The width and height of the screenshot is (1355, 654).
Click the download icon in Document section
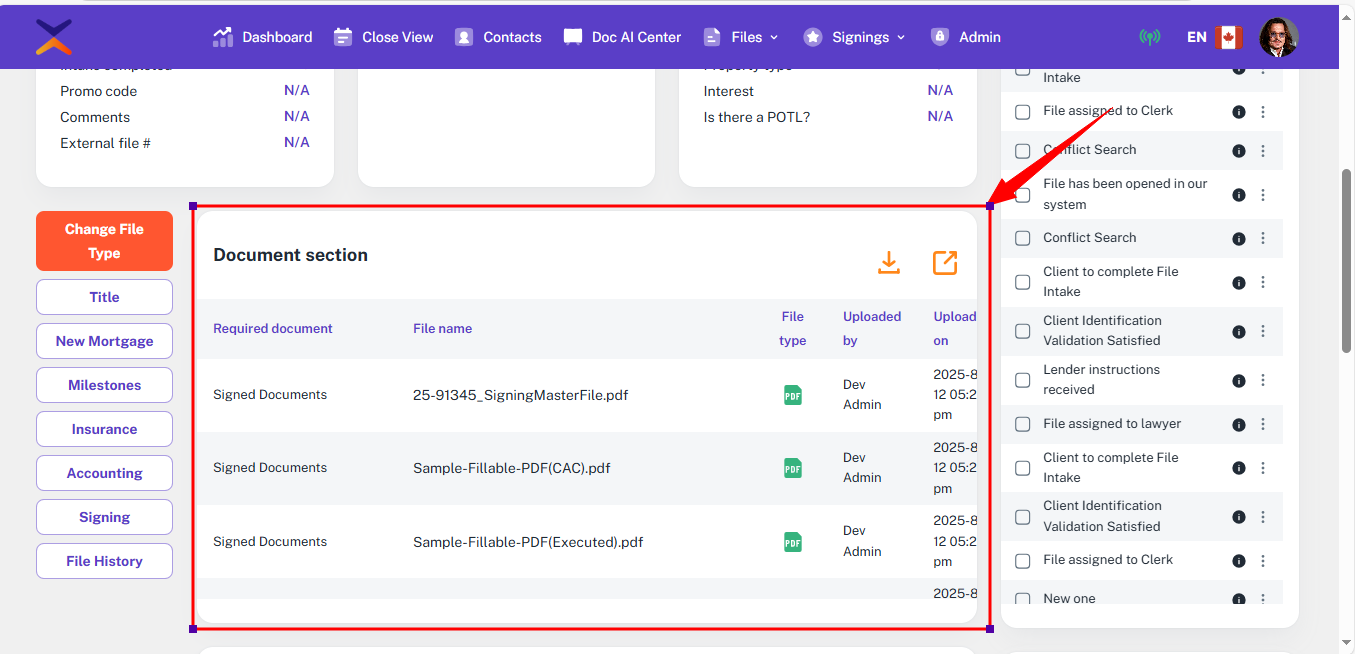click(888, 263)
